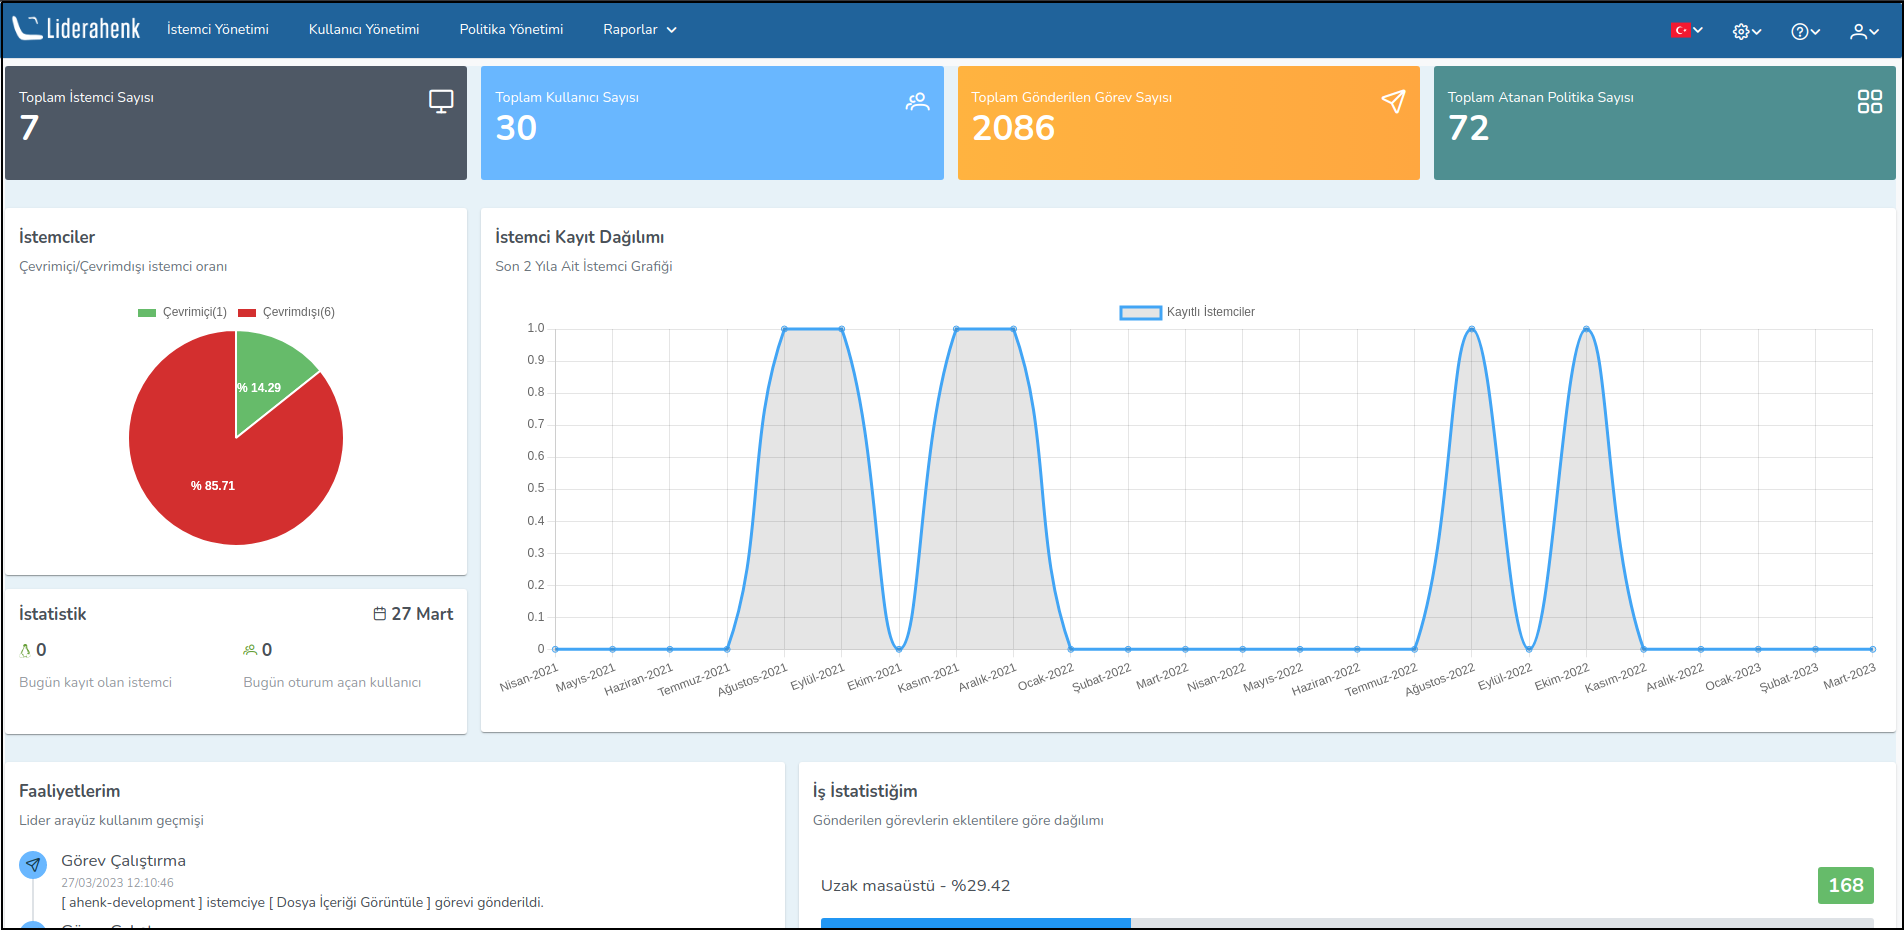Click the monitor icon in client count card
Viewport: 1904px width, 930px height.
coord(441,101)
